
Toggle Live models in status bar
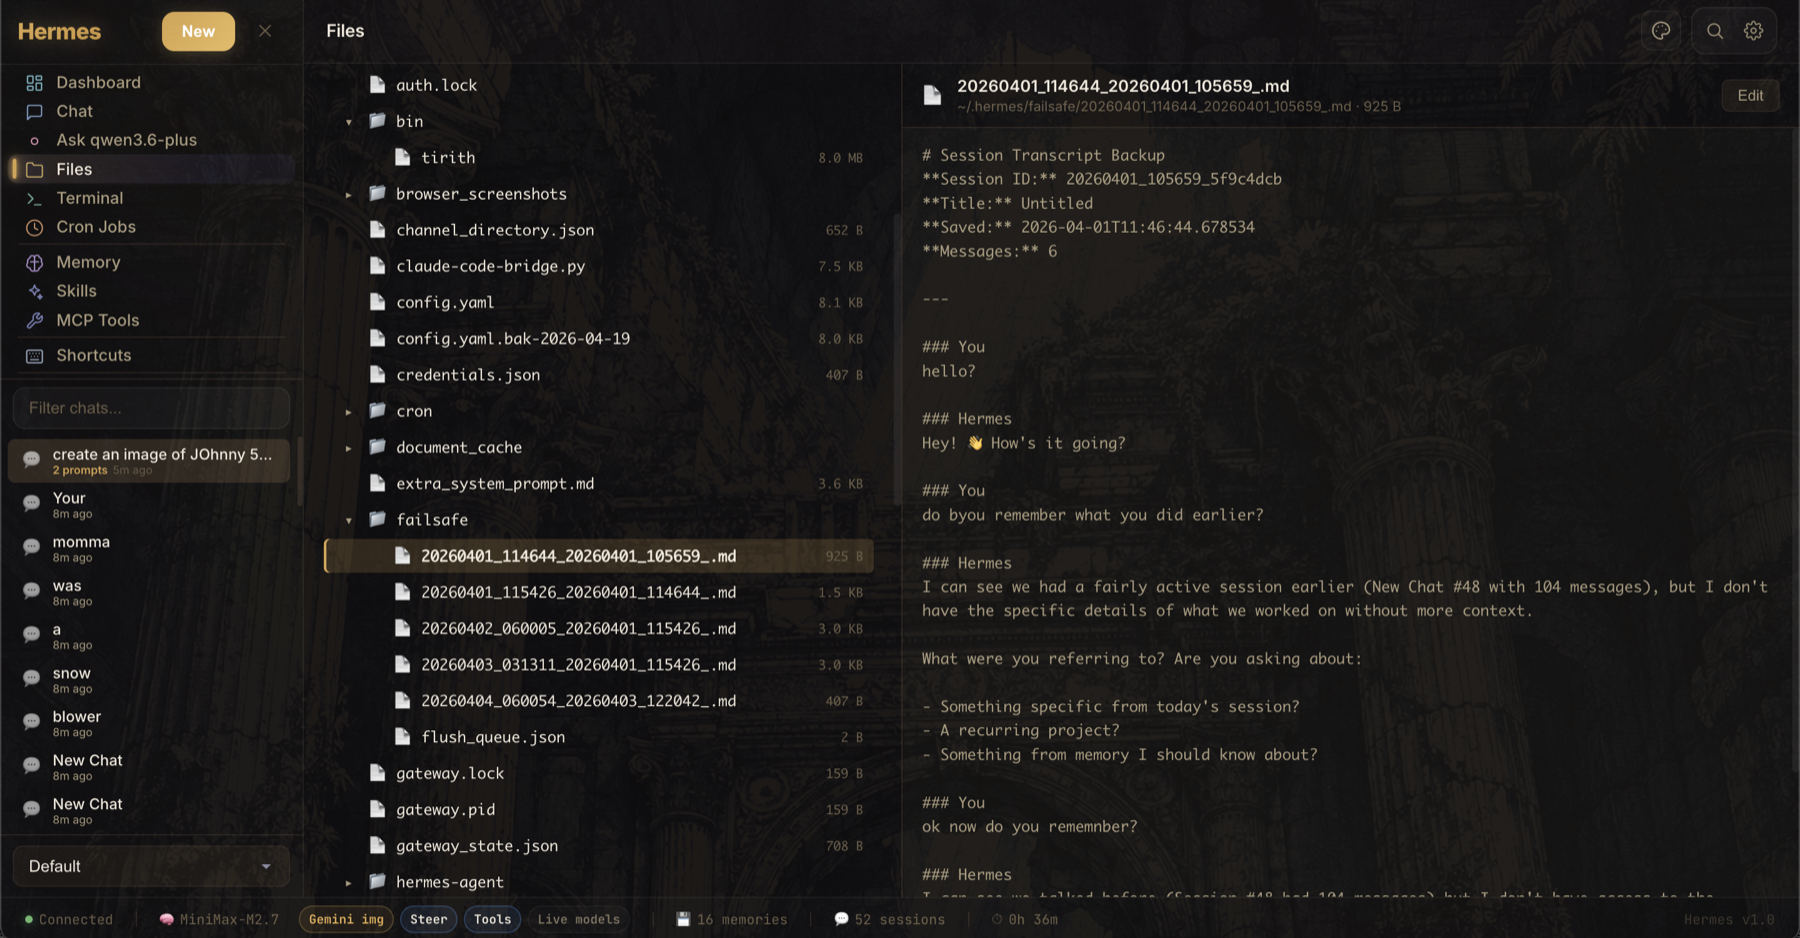(x=578, y=919)
